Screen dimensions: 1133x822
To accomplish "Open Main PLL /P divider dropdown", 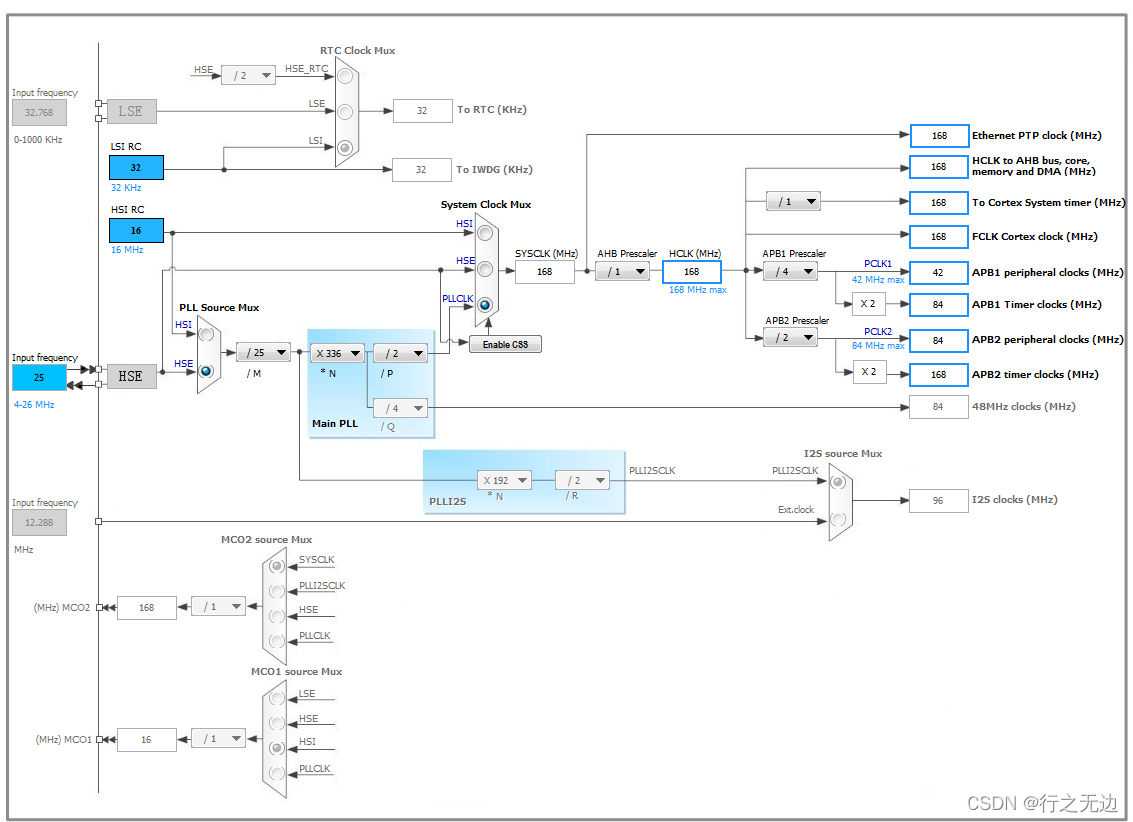I will pyautogui.click(x=400, y=353).
